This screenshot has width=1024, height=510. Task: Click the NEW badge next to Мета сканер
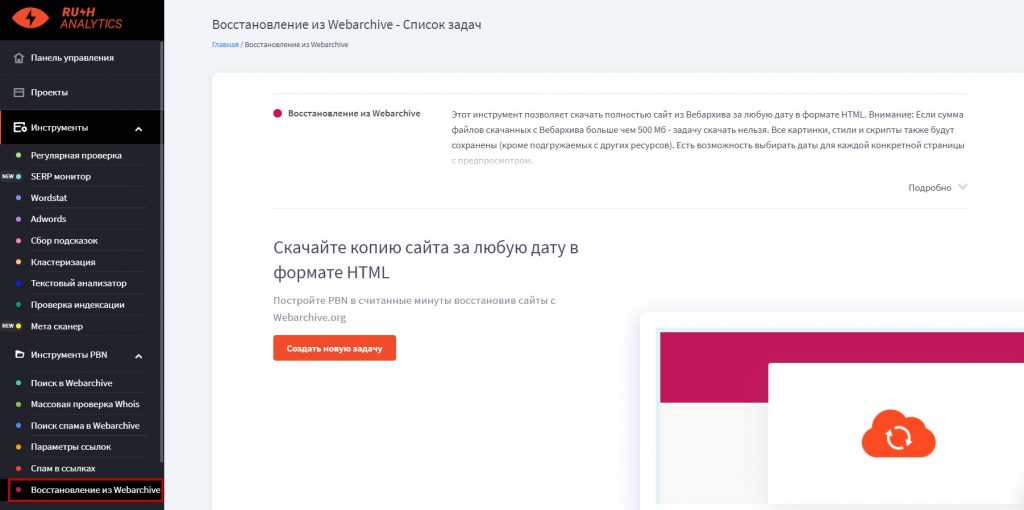(8, 326)
